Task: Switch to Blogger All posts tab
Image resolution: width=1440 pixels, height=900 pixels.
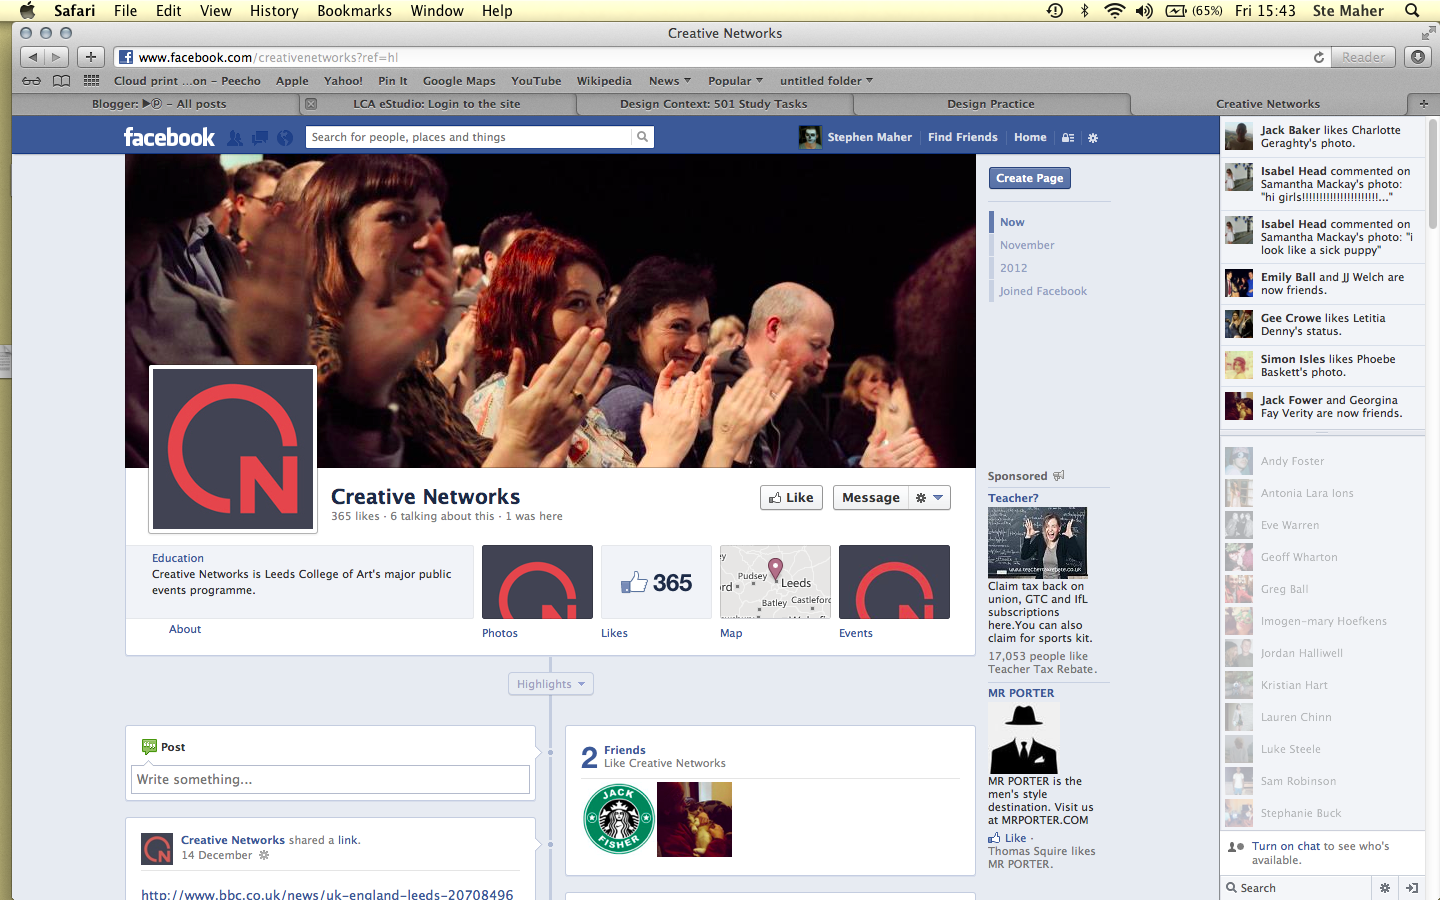Action: pyautogui.click(x=157, y=103)
